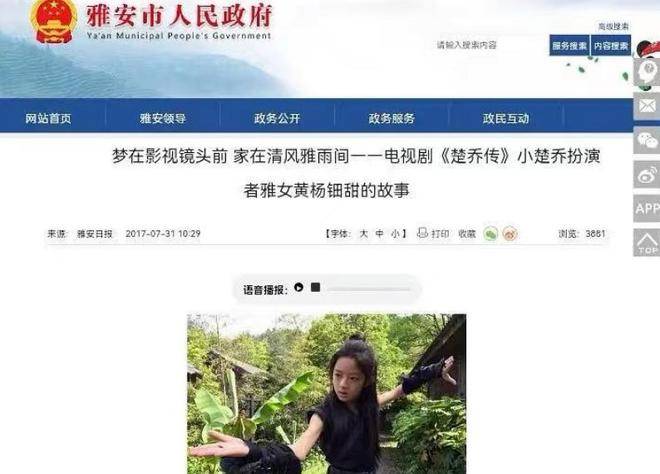
Task: Share article via green WeChat icon
Action: 490,234
